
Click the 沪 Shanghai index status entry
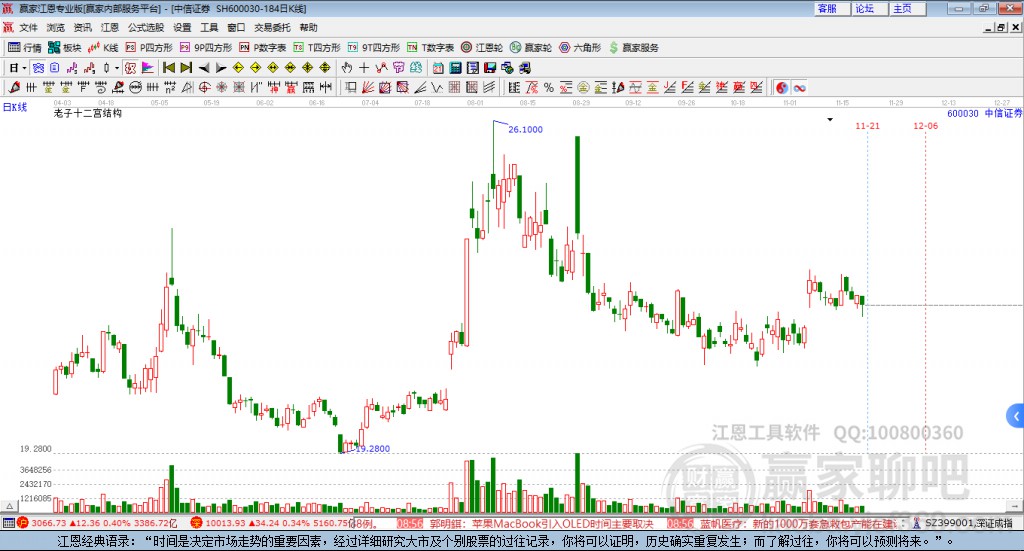(98, 523)
